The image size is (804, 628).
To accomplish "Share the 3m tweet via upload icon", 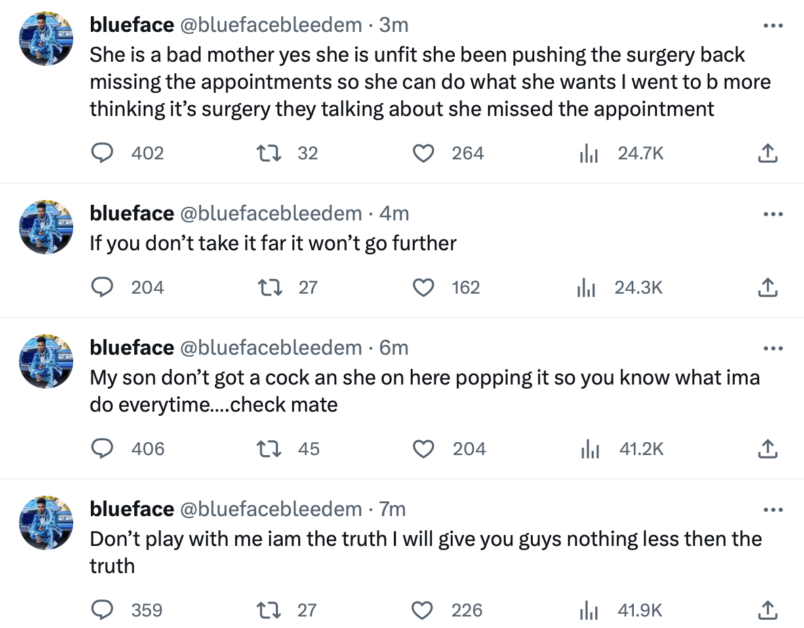I will [x=768, y=153].
